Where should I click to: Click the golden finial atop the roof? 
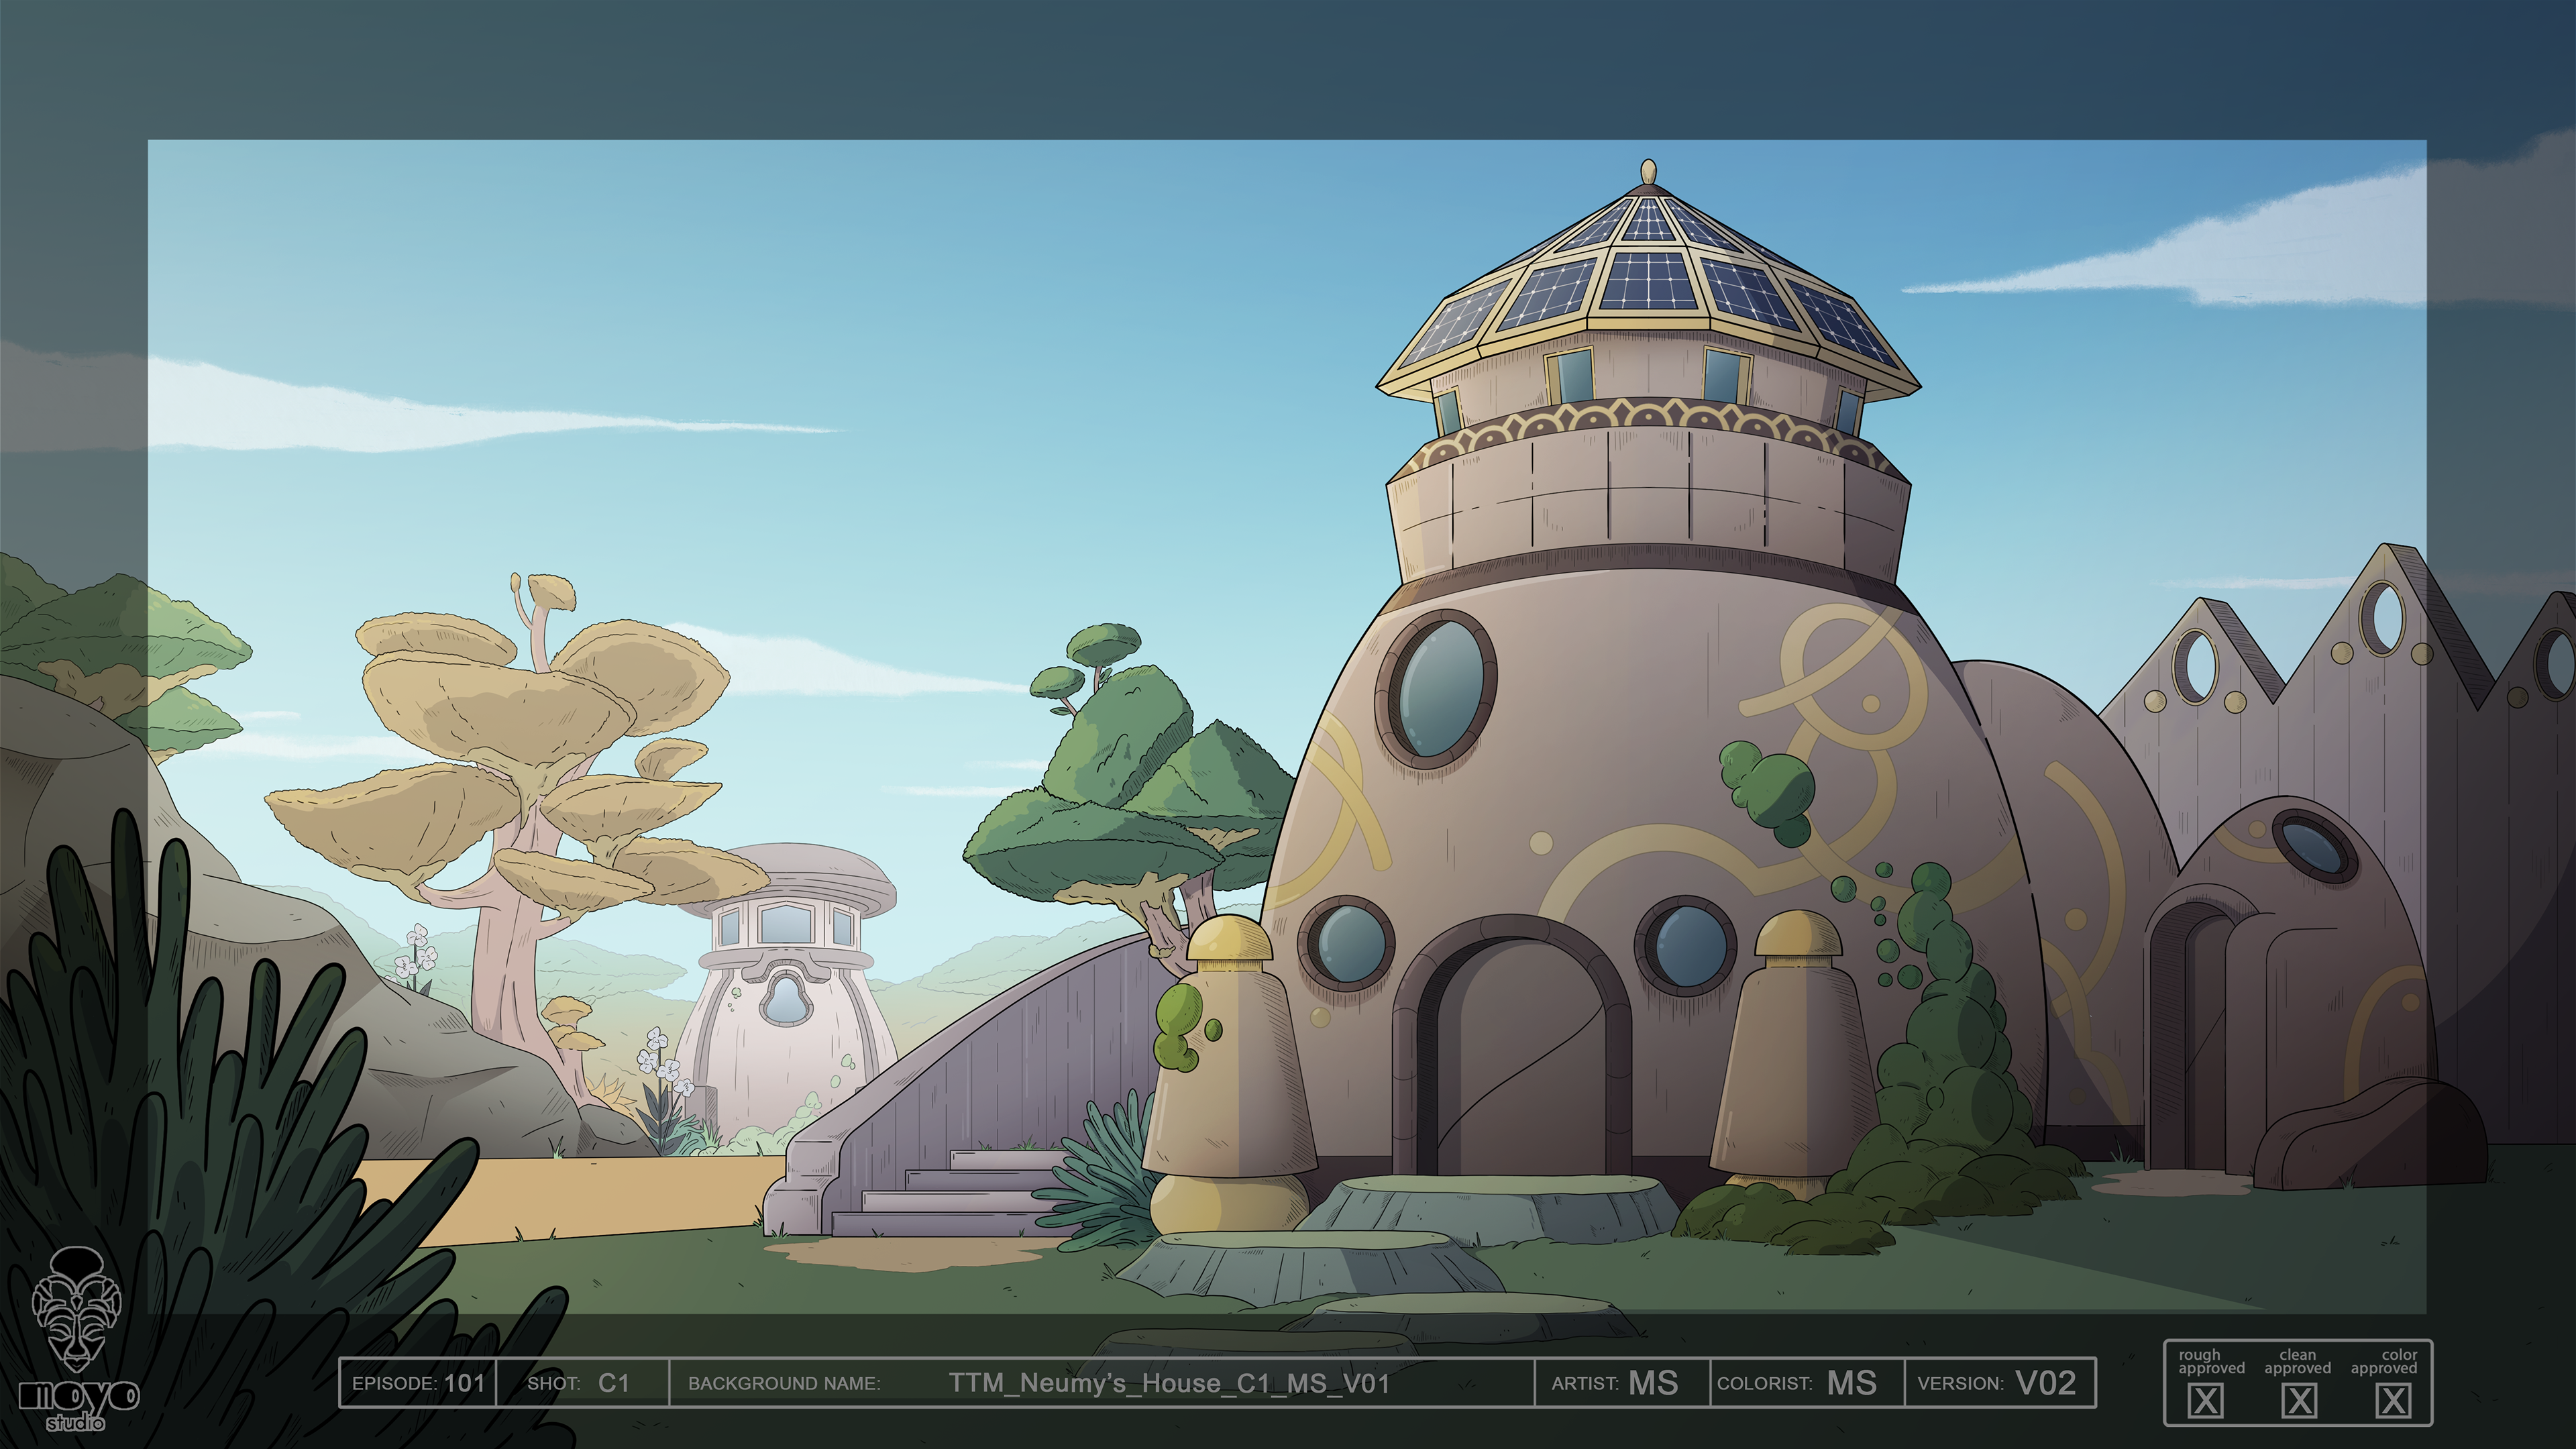click(x=1649, y=172)
